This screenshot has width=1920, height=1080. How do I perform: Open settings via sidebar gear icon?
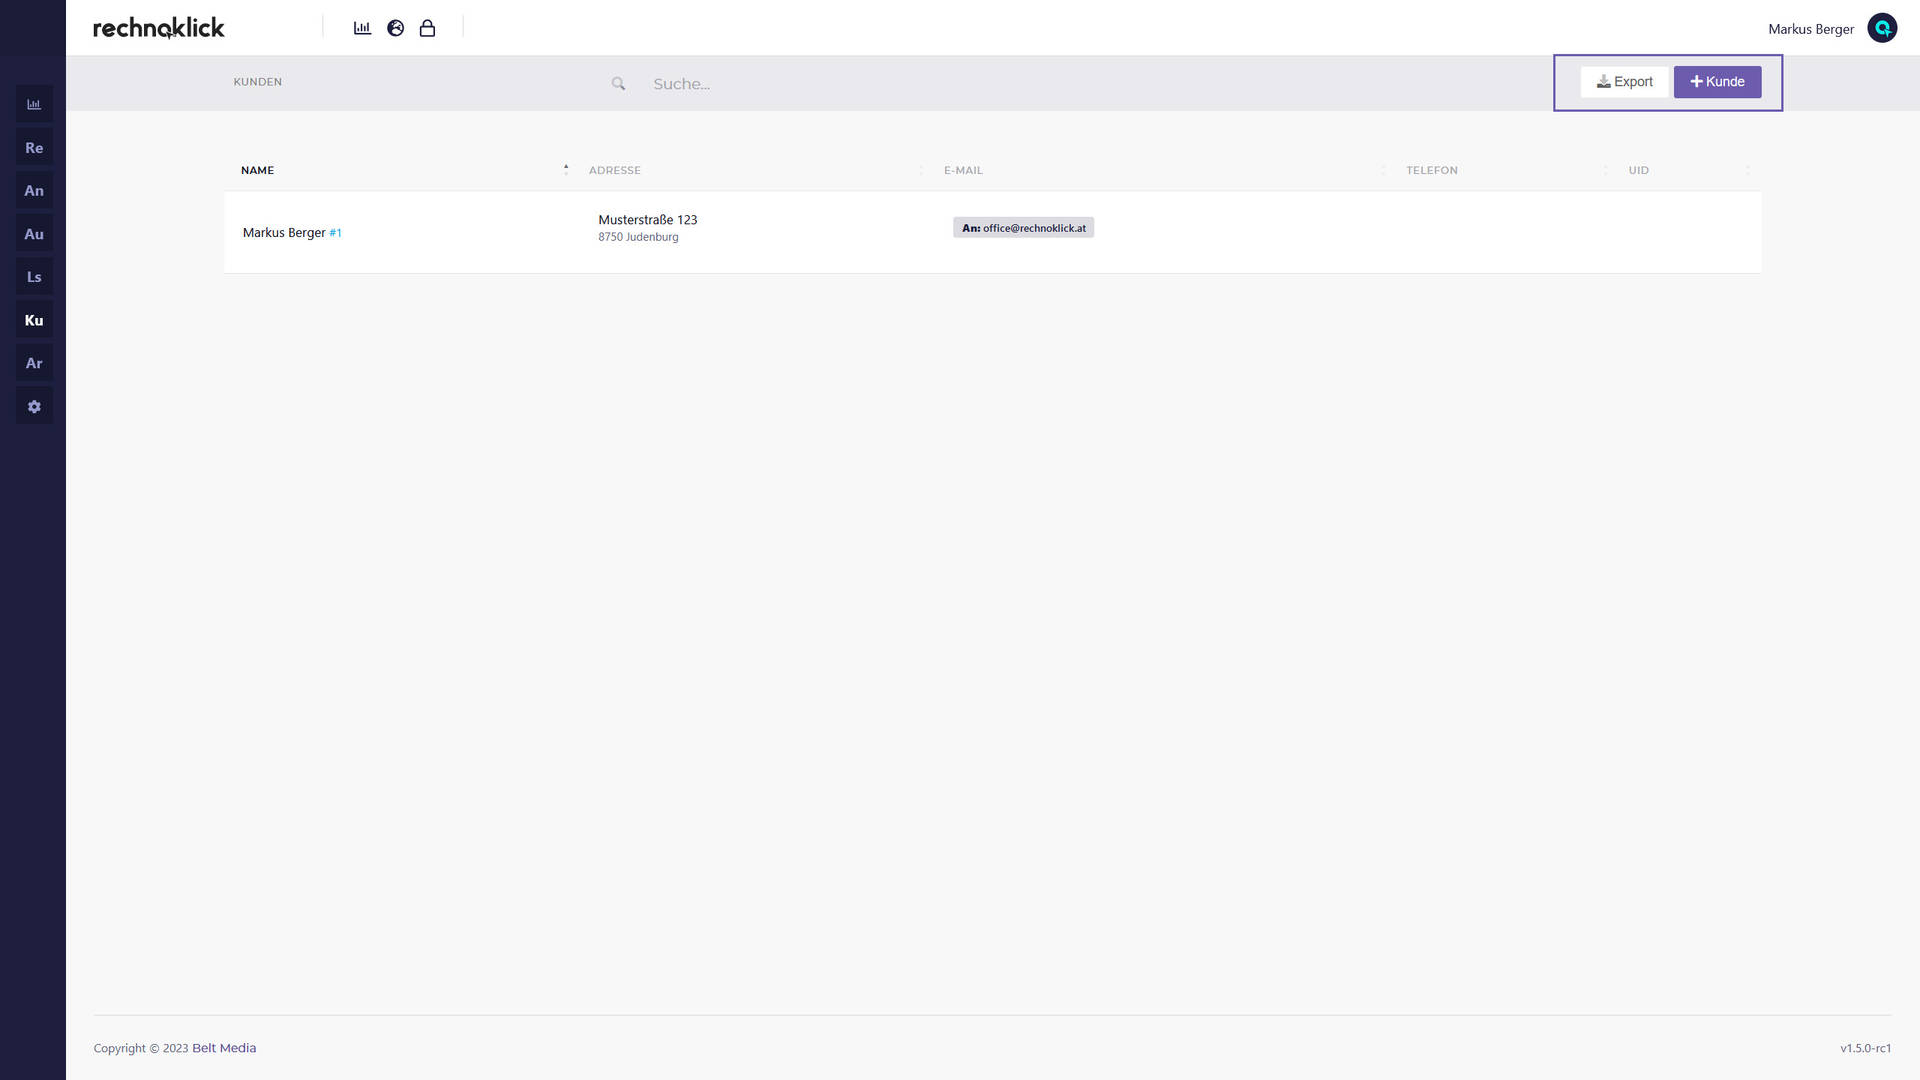point(34,407)
